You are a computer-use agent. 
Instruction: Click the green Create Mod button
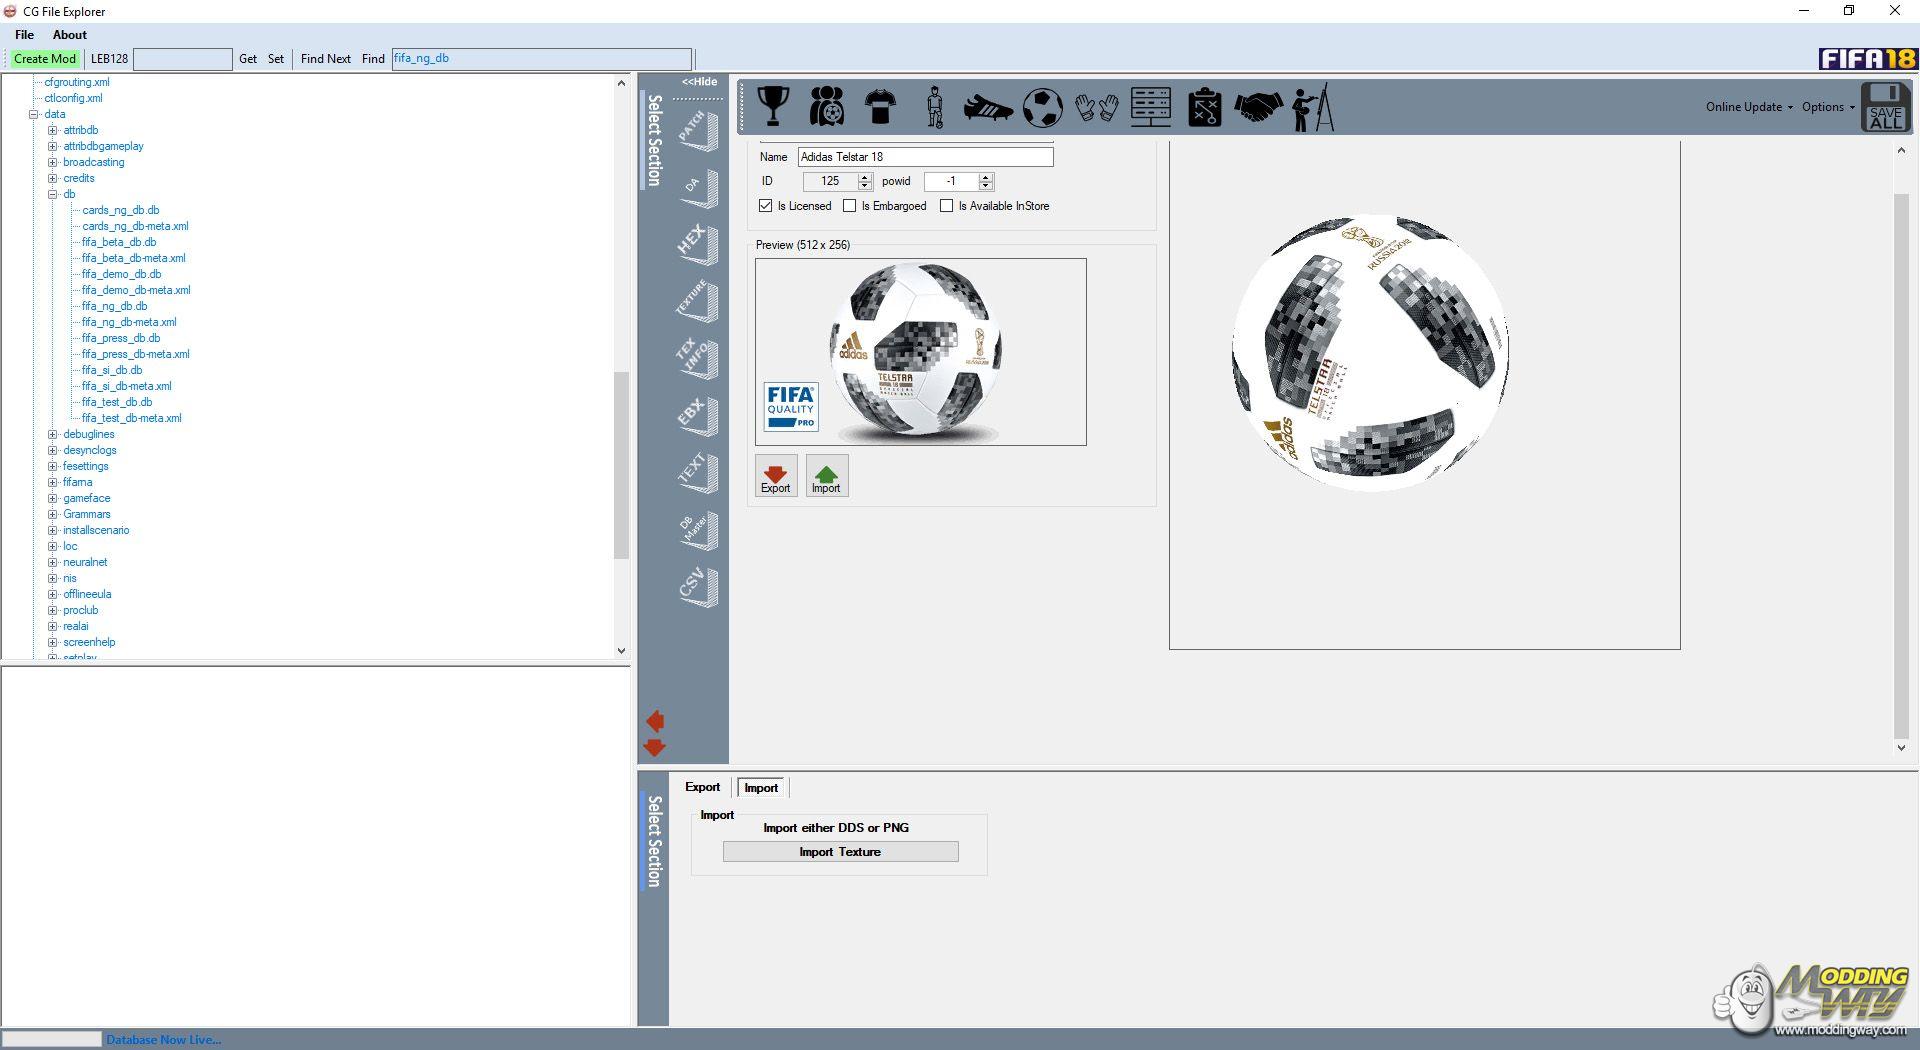click(45, 59)
